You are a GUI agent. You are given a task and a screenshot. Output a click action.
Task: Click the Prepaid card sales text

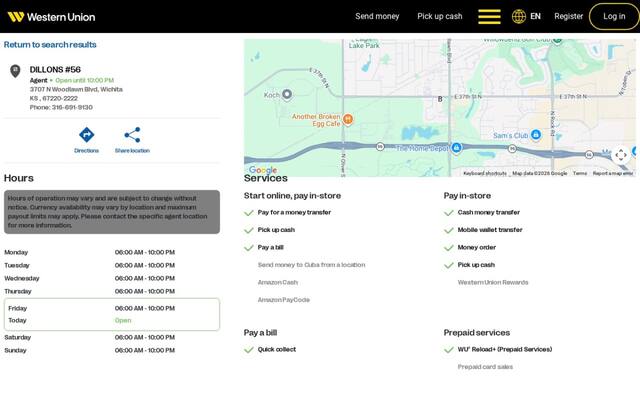coord(485,367)
